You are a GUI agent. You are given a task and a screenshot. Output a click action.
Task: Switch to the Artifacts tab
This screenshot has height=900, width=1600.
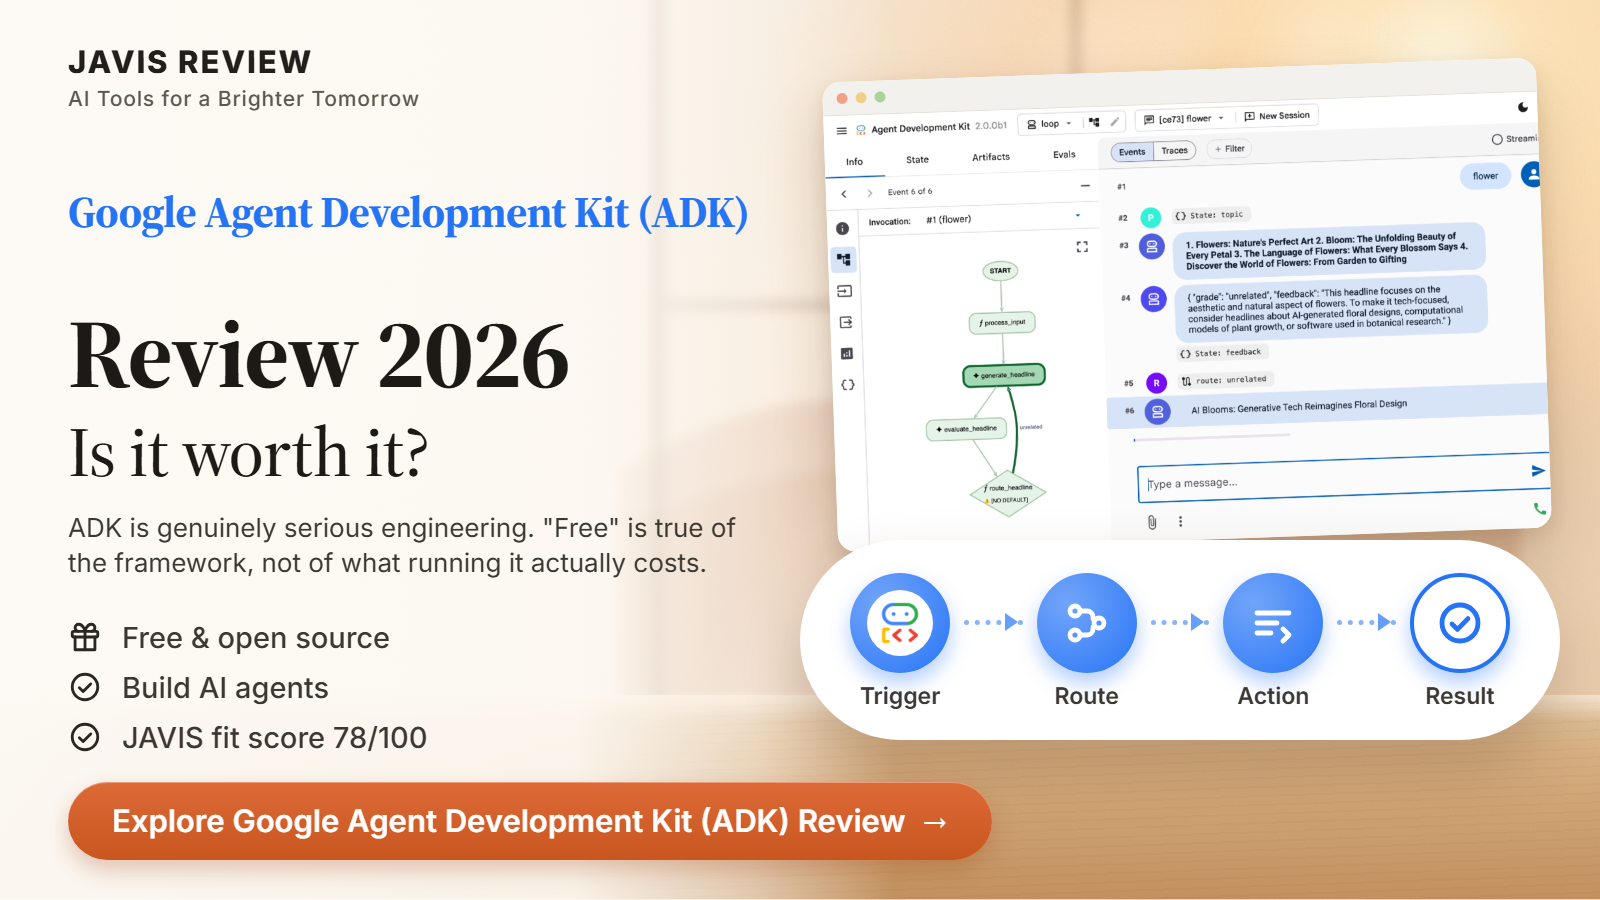tap(990, 157)
